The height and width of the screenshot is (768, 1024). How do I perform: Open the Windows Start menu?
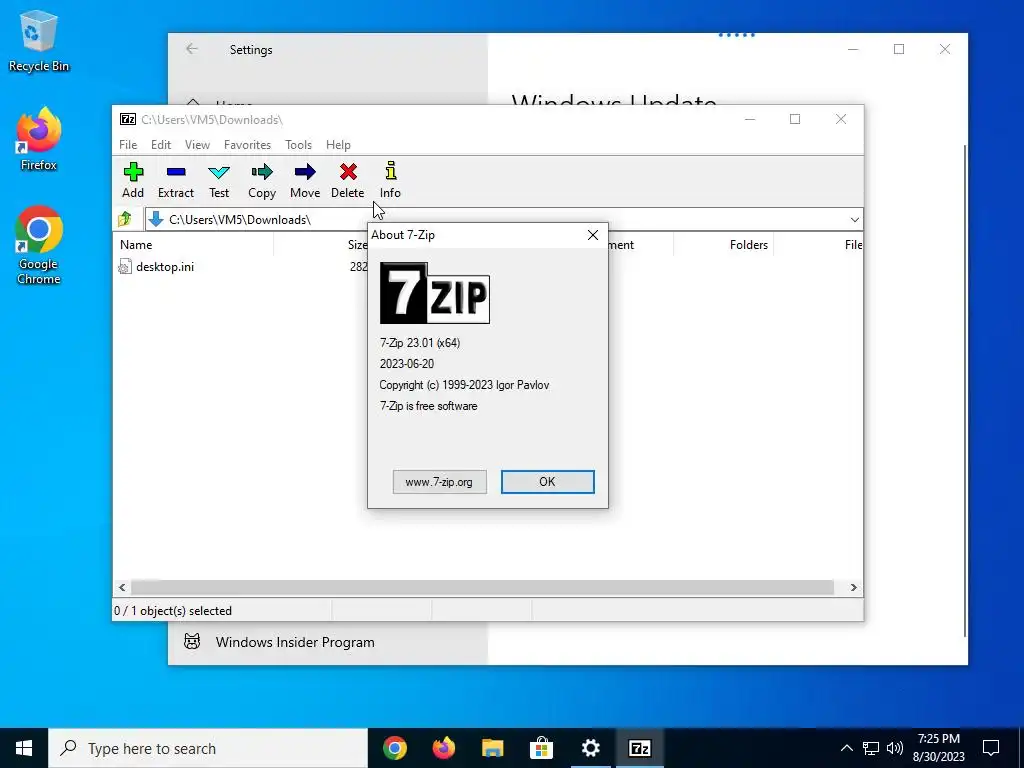24,748
